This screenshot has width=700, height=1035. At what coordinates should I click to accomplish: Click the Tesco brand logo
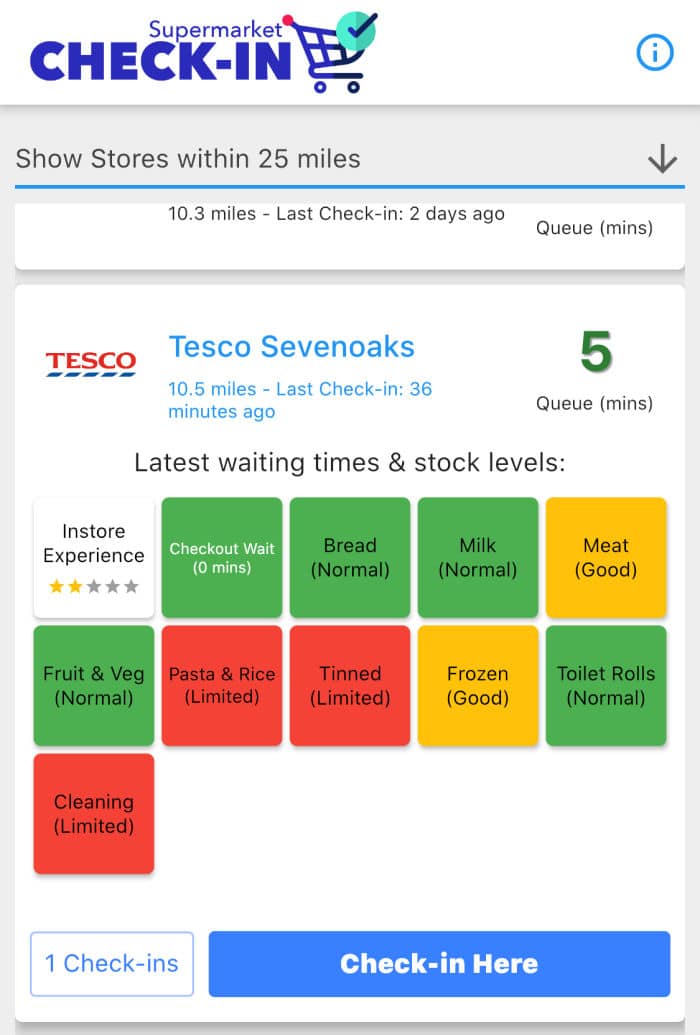tap(90, 364)
